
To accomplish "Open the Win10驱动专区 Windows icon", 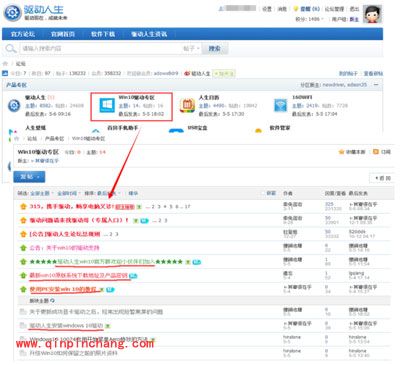I will point(107,105).
